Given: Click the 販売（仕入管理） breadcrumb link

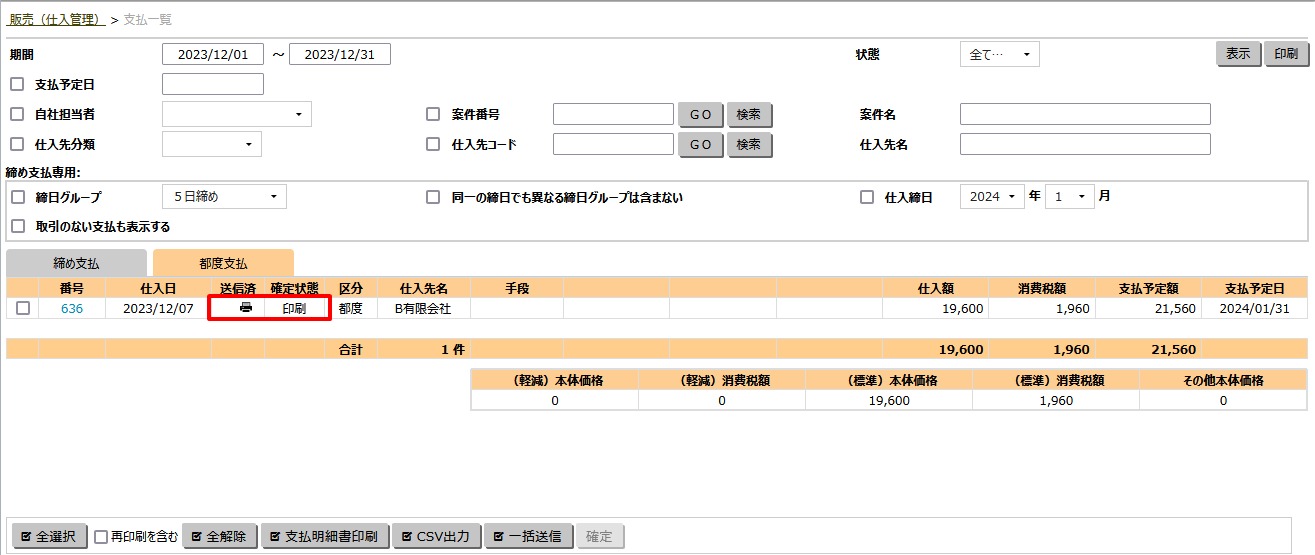Looking at the screenshot, I should 57,19.
